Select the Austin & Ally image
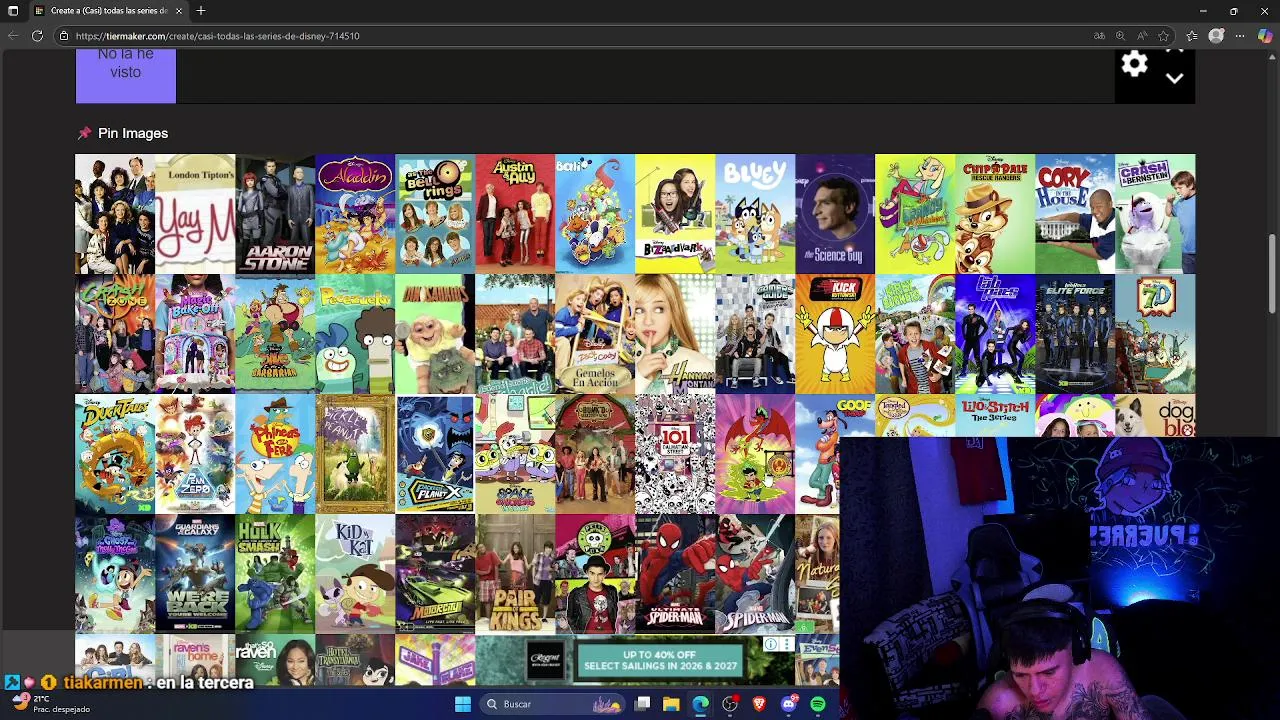 (x=515, y=213)
